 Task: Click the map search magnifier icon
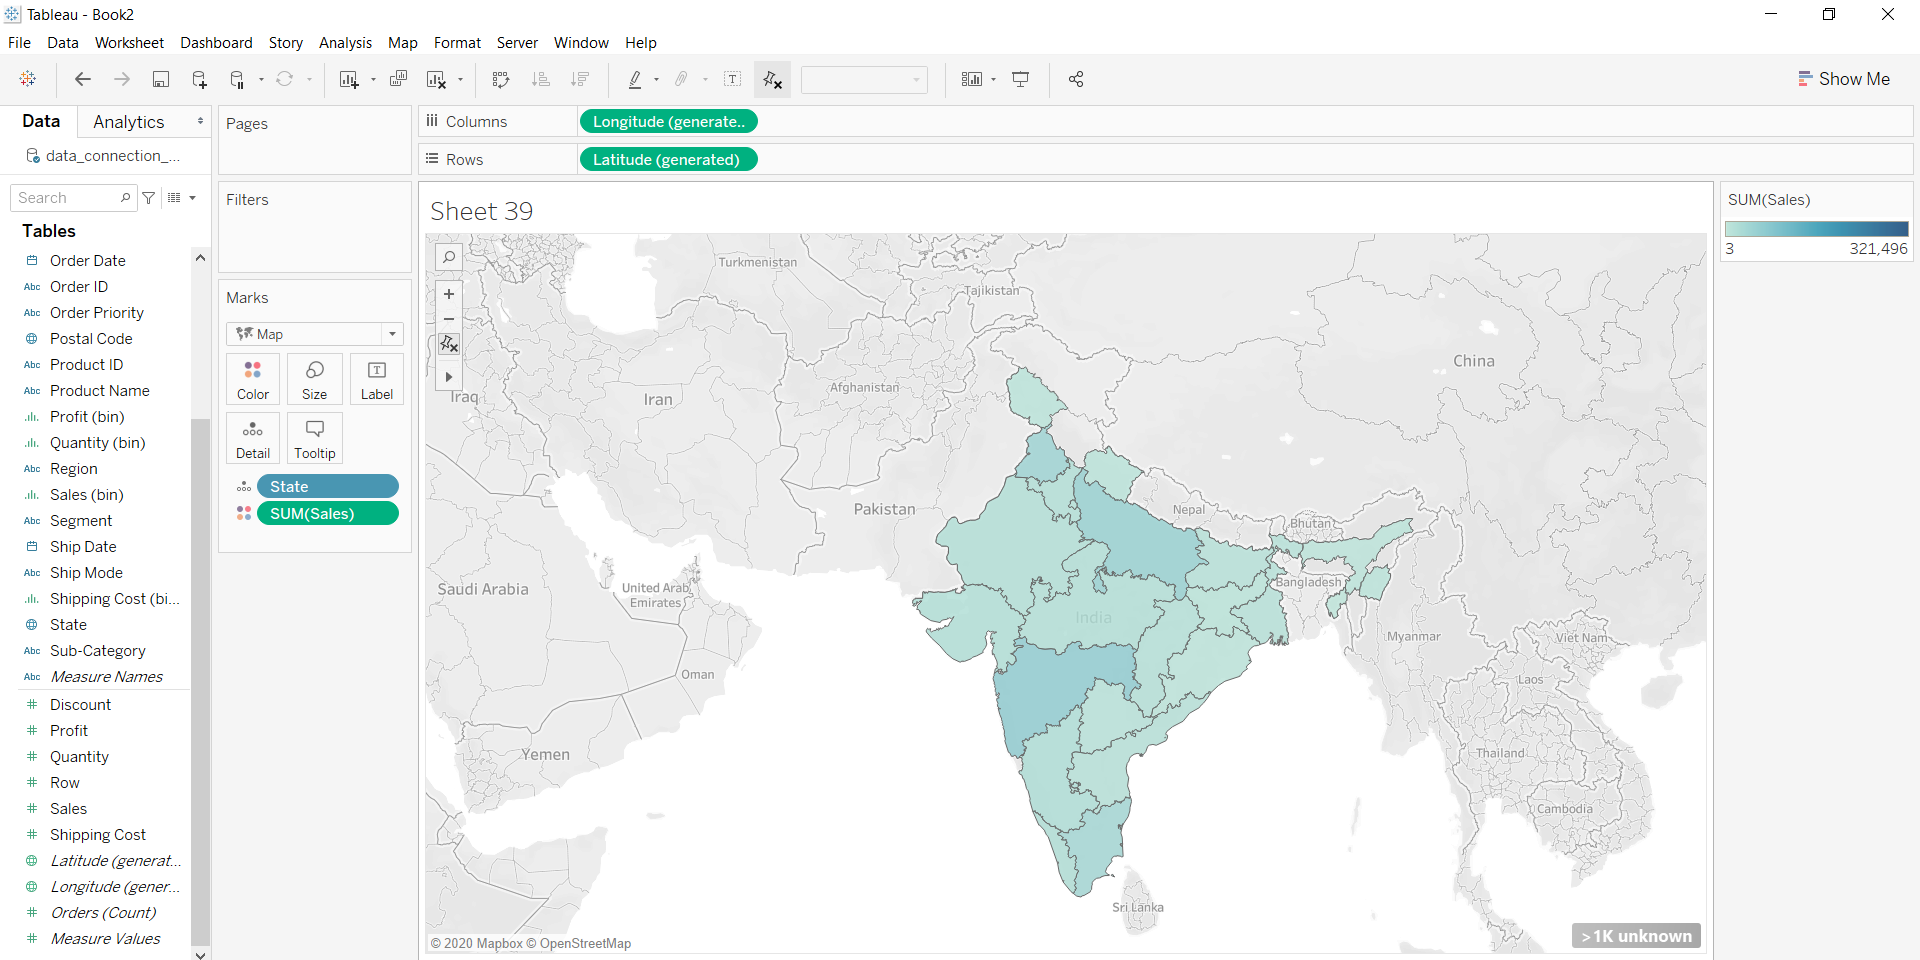(x=449, y=258)
